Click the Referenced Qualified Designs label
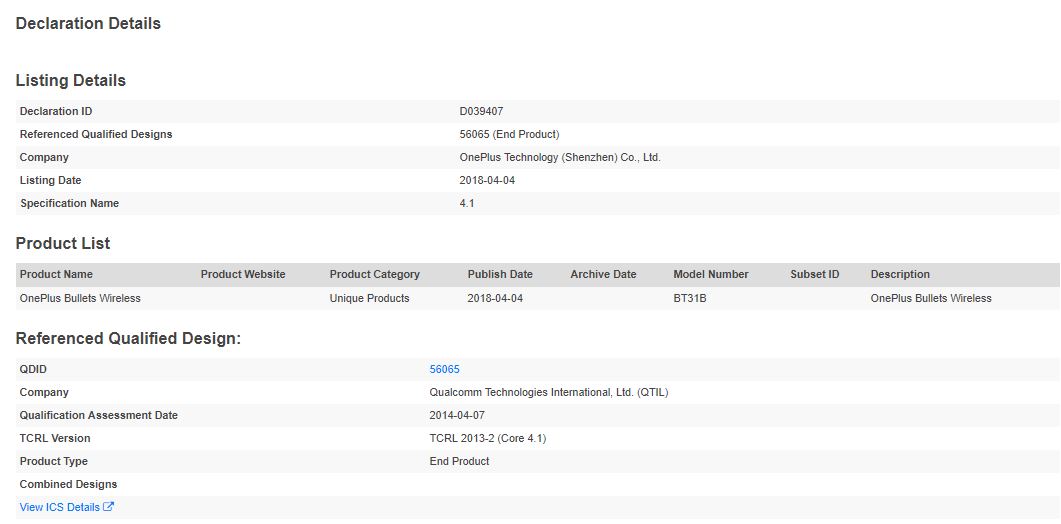Viewport: 1061px width, 524px height. click(x=96, y=134)
